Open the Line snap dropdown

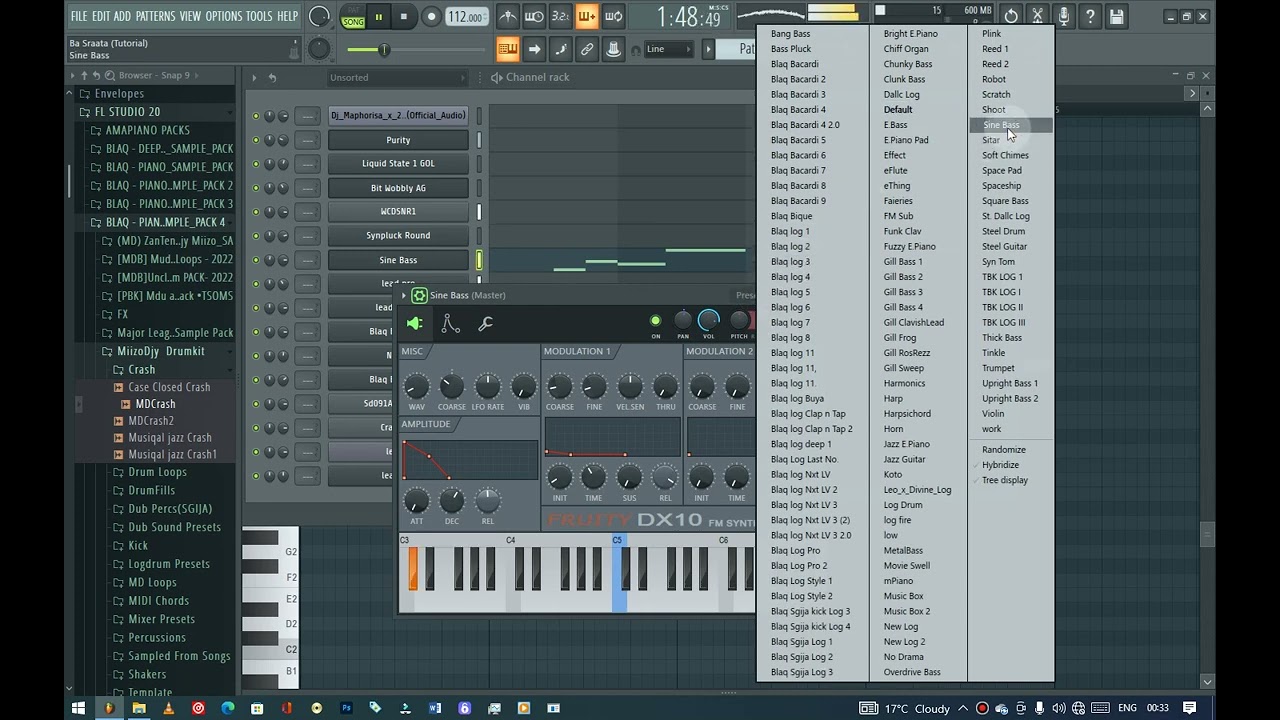(x=667, y=49)
